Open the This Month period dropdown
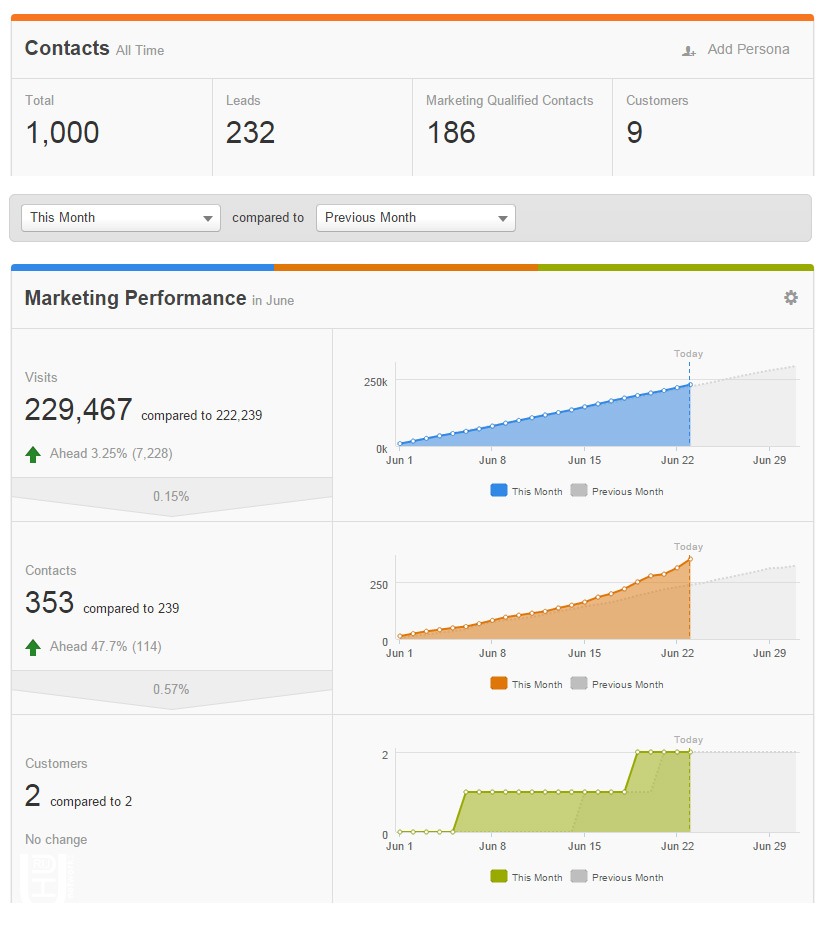 121,218
